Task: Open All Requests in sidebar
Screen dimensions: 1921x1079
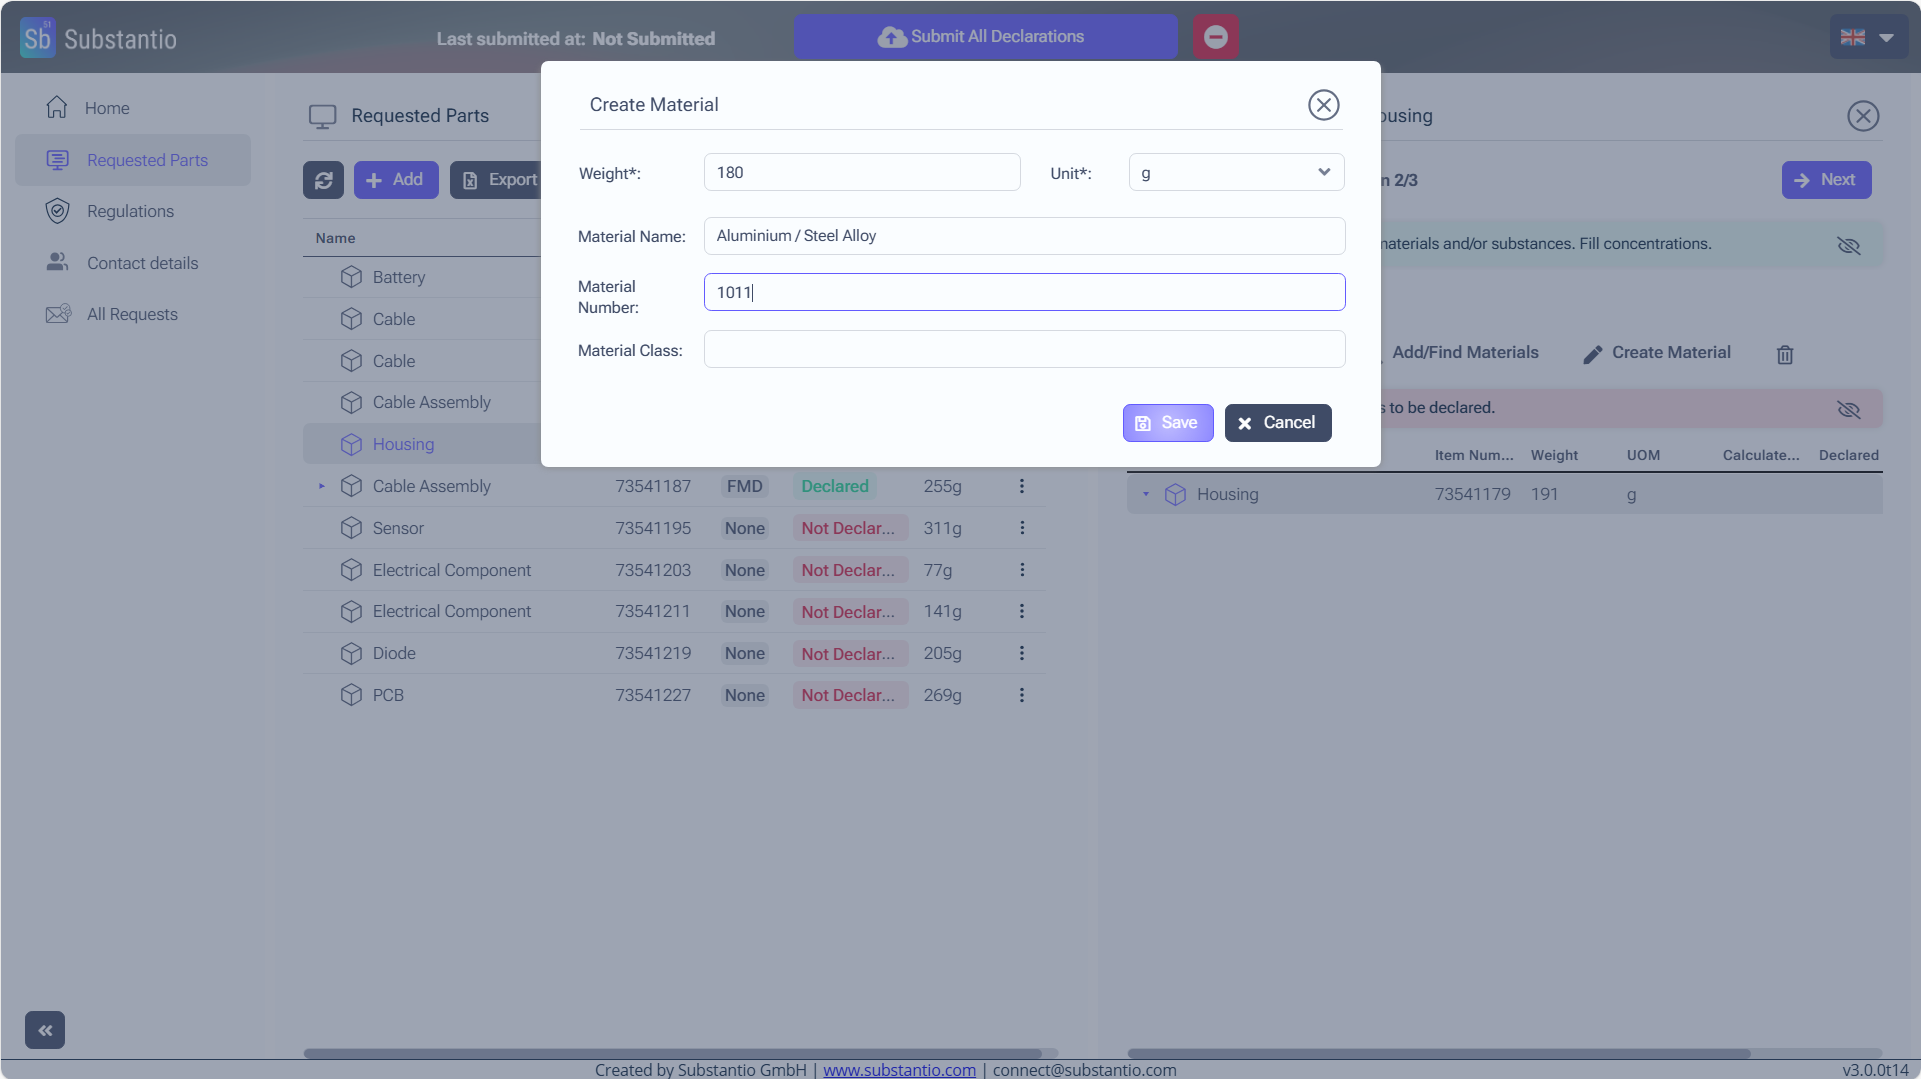Action: pyautogui.click(x=132, y=314)
